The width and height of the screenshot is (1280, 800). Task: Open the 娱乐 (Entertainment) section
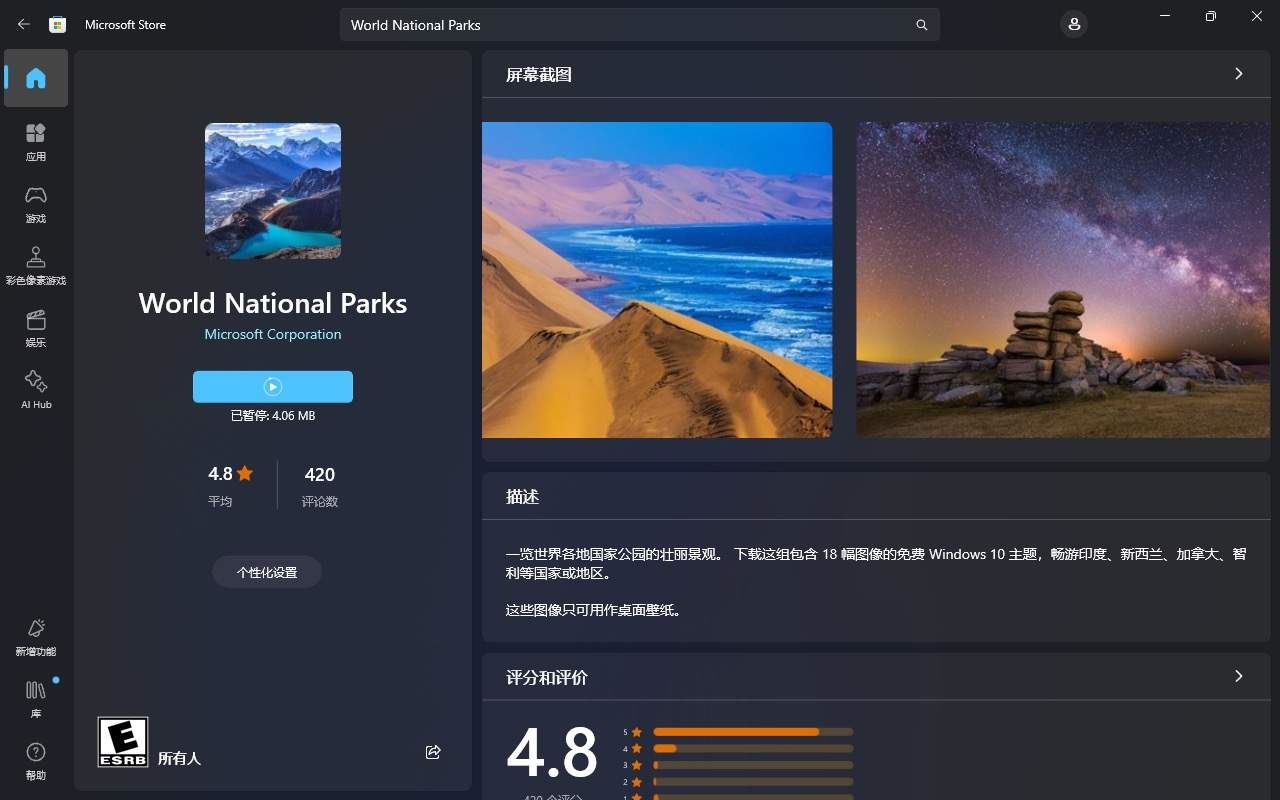click(x=36, y=328)
